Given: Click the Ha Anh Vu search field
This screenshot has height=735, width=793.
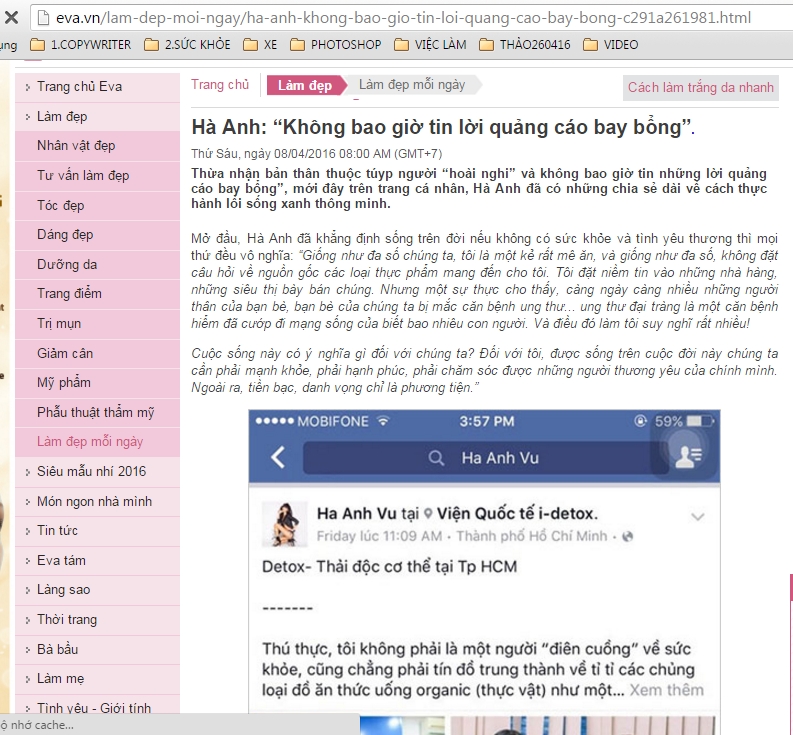Looking at the screenshot, I should (486, 458).
